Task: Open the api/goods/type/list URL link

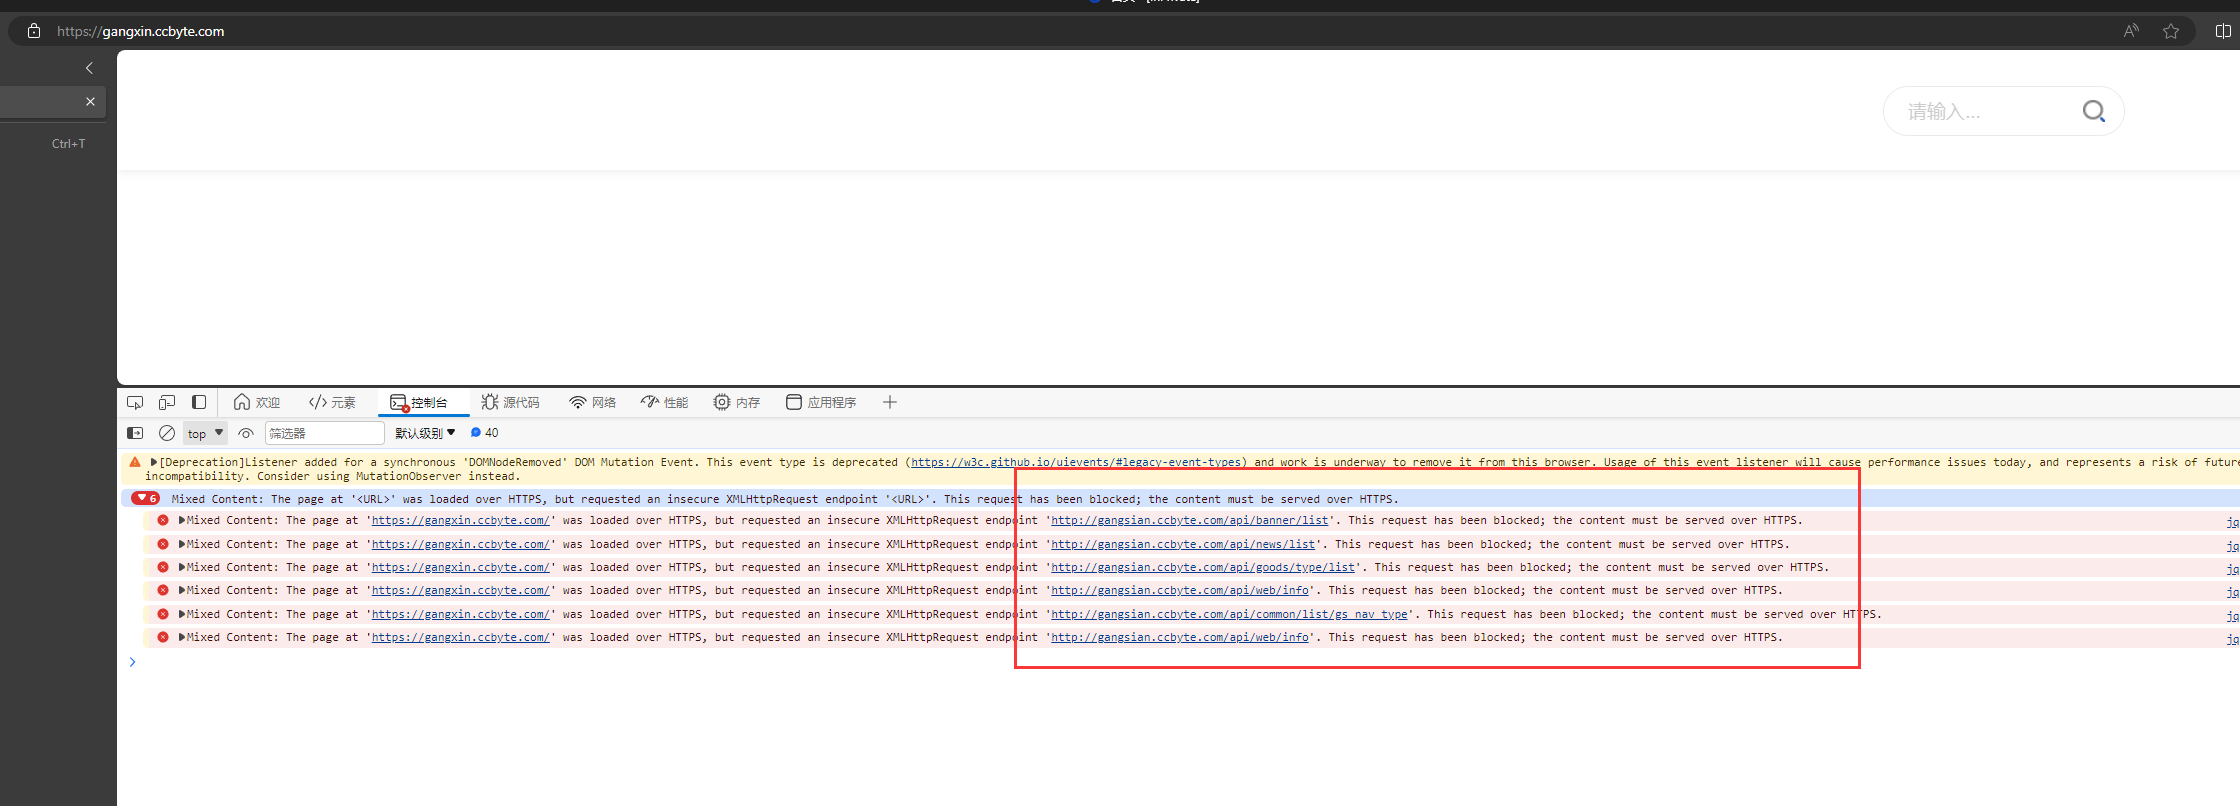Action: point(1203,567)
